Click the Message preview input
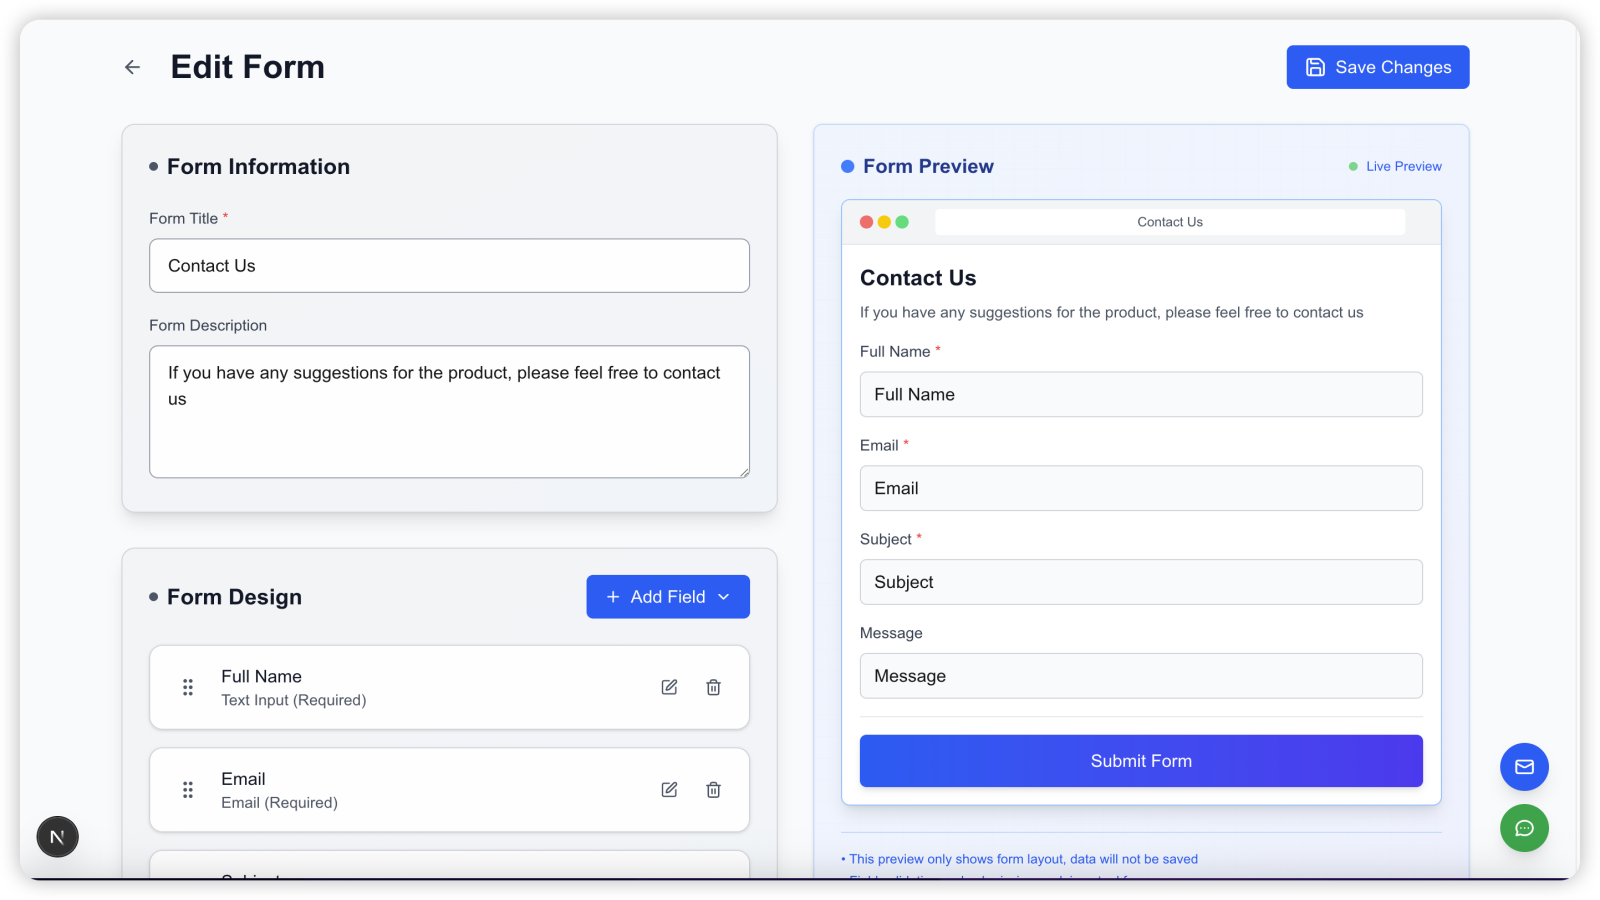Viewport: 1600px width, 900px height. click(x=1141, y=676)
